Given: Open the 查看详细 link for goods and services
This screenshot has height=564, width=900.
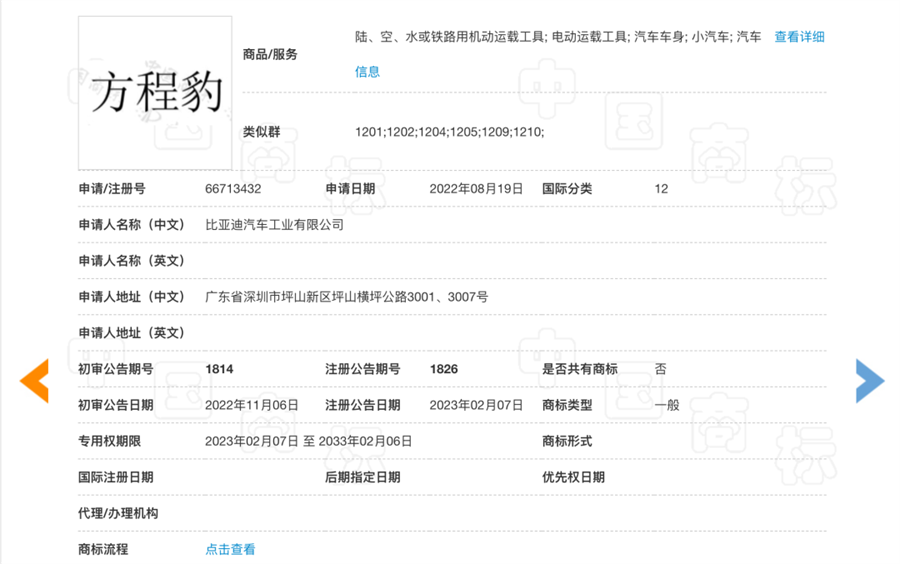Looking at the screenshot, I should click(799, 37).
